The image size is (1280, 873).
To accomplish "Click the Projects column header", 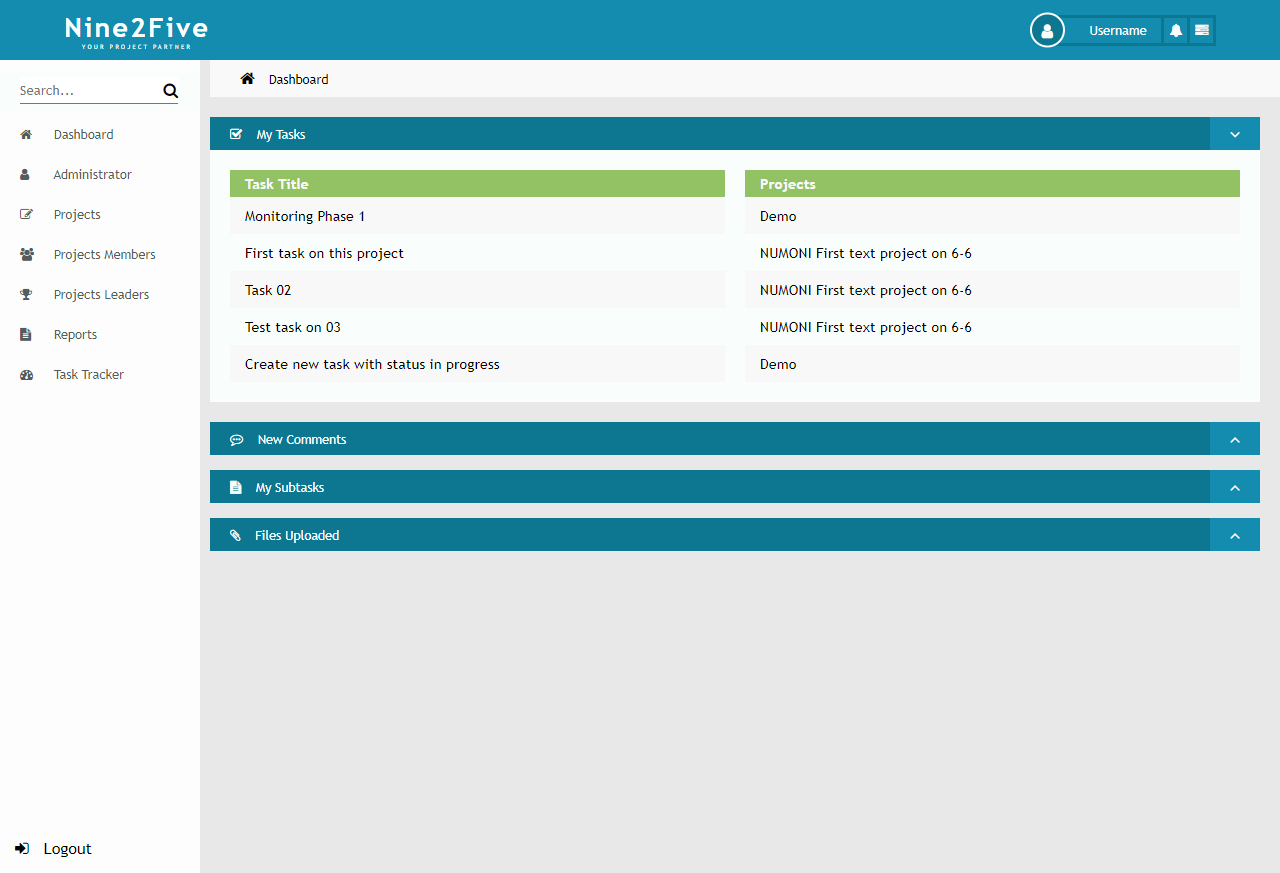I will (992, 184).
